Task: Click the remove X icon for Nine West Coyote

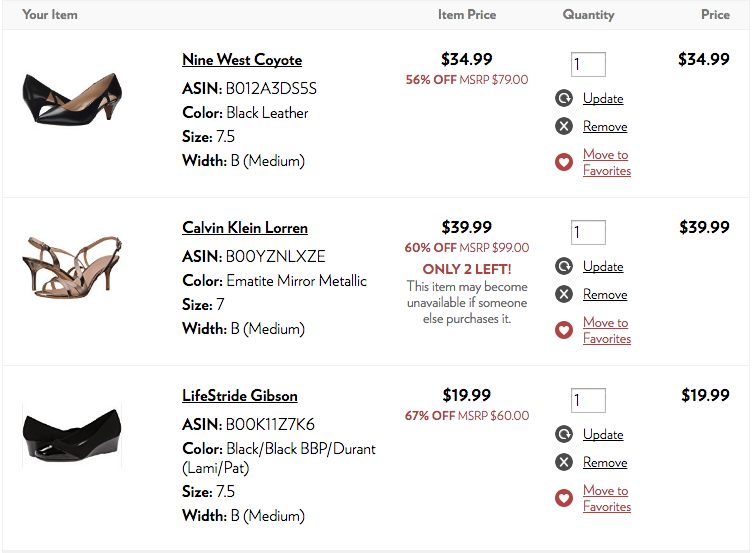Action: click(x=564, y=126)
